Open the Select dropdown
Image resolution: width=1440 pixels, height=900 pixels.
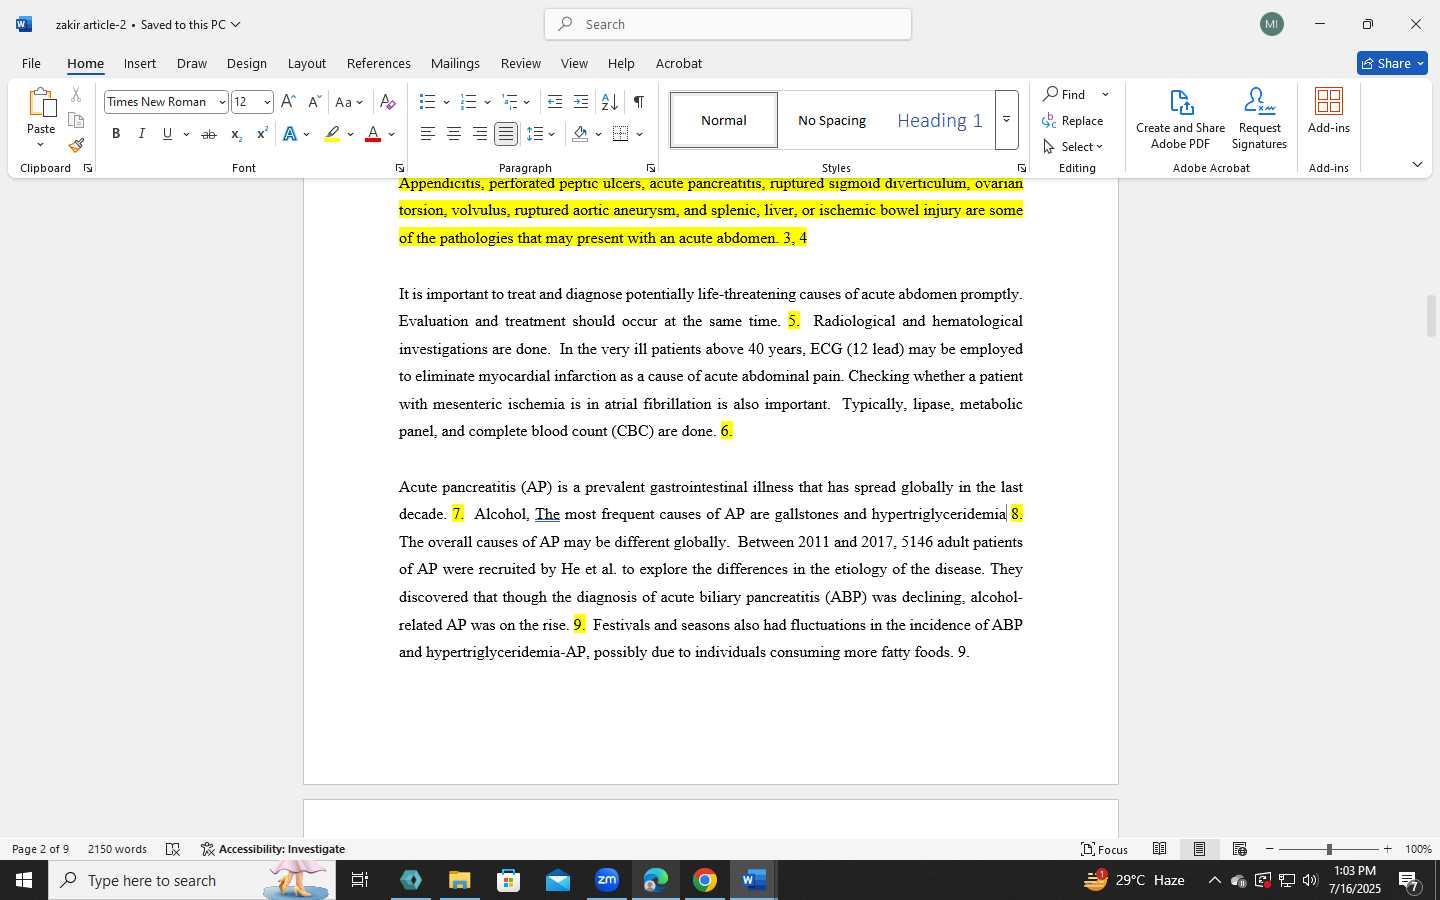point(1072,146)
